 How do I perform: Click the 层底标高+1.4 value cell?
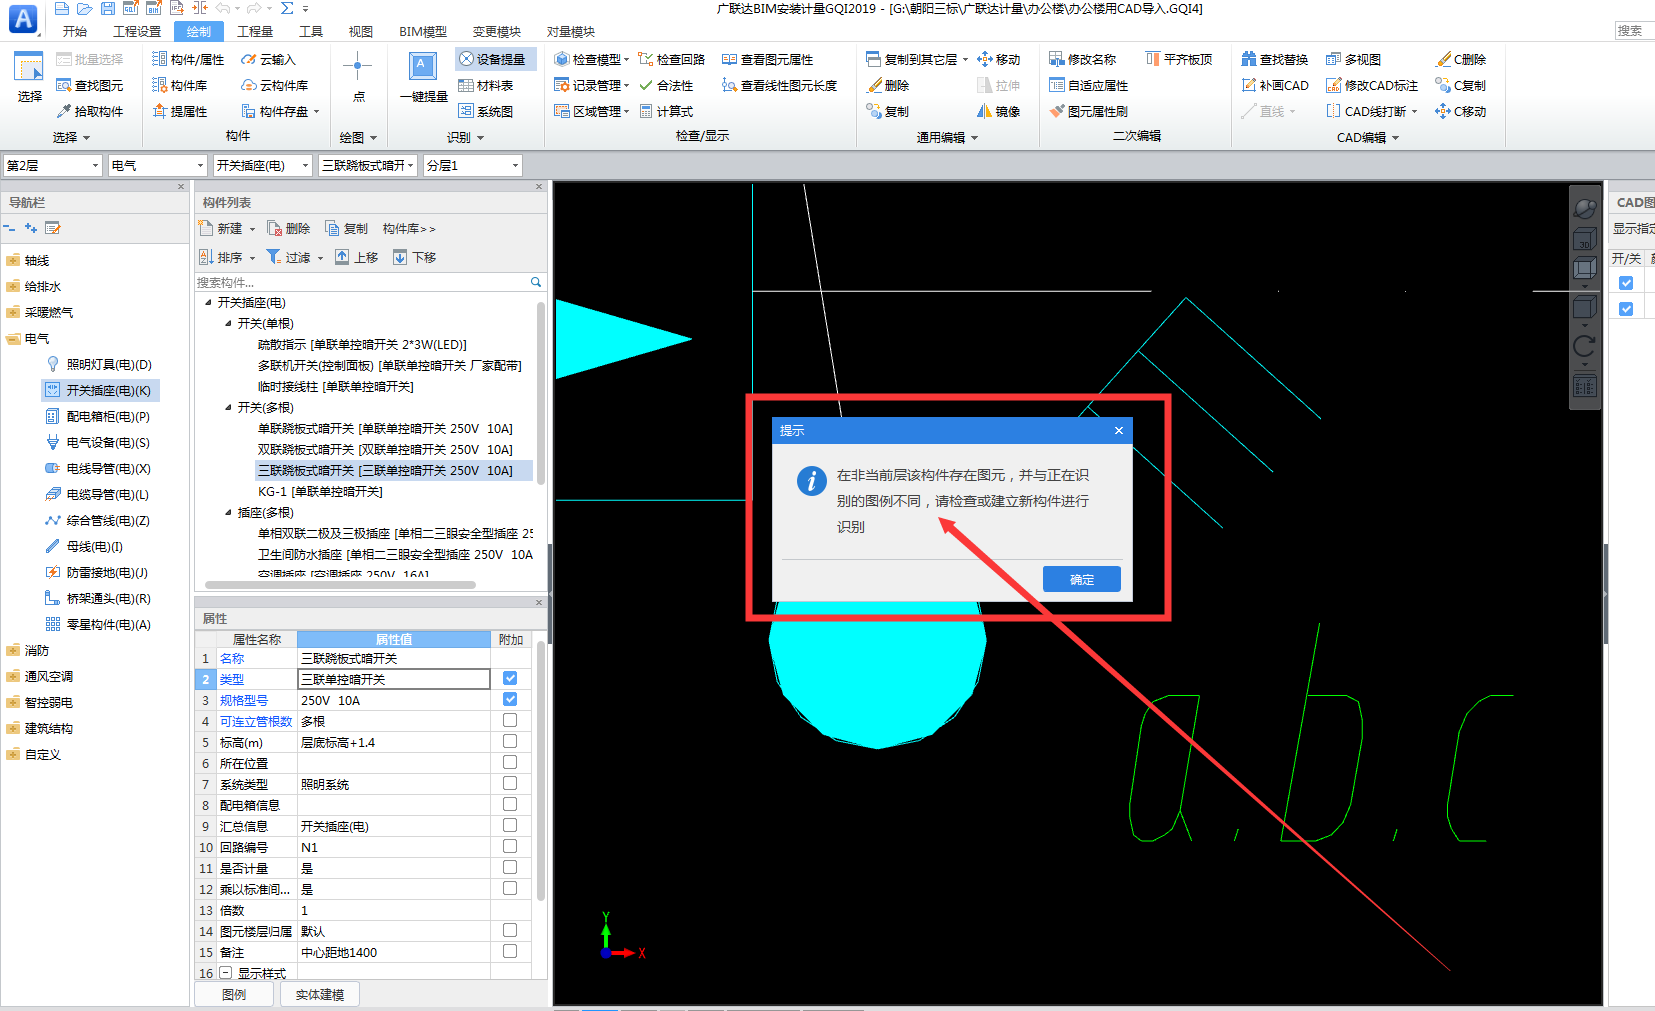(393, 742)
